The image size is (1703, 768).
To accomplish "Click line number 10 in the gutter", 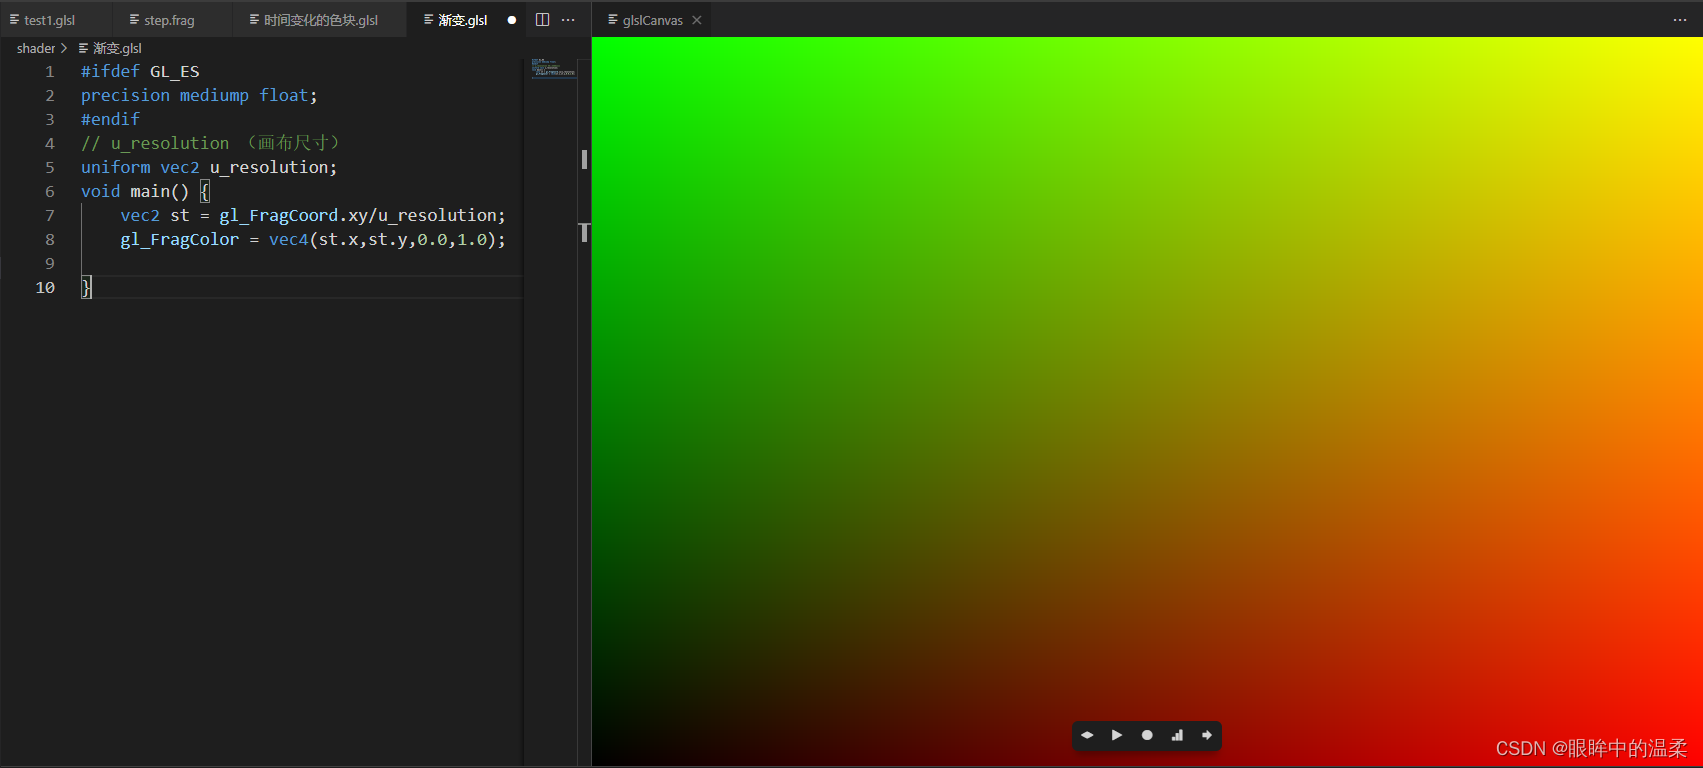I will point(45,288).
